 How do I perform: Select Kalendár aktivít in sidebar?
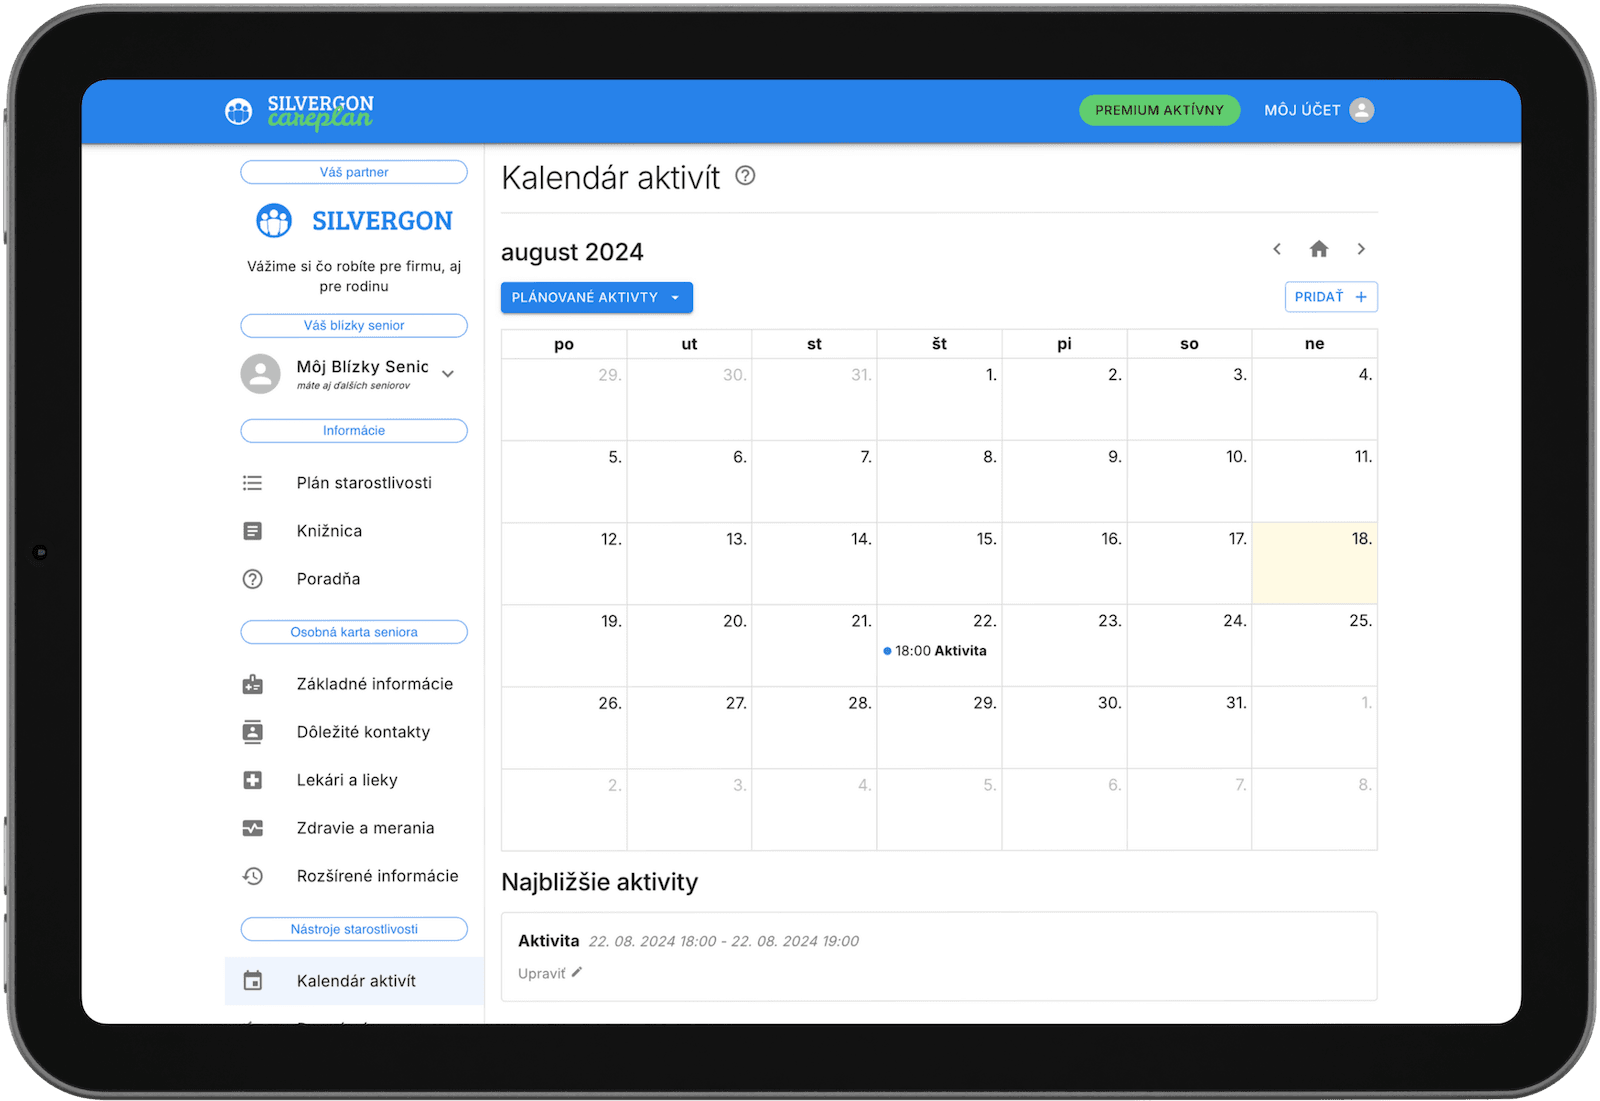coord(354,981)
